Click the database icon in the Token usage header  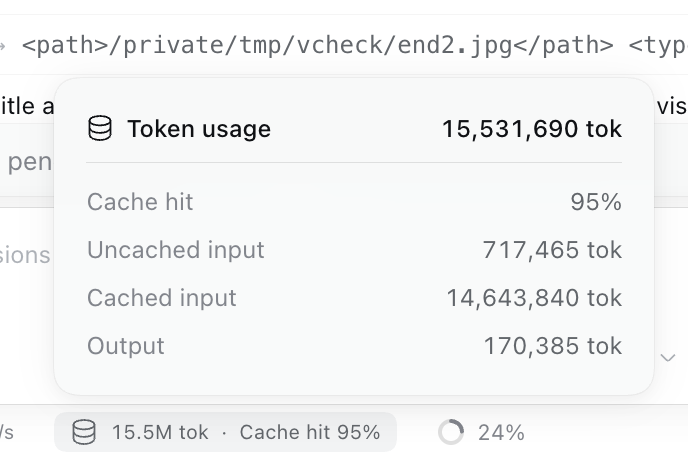[x=100, y=128]
